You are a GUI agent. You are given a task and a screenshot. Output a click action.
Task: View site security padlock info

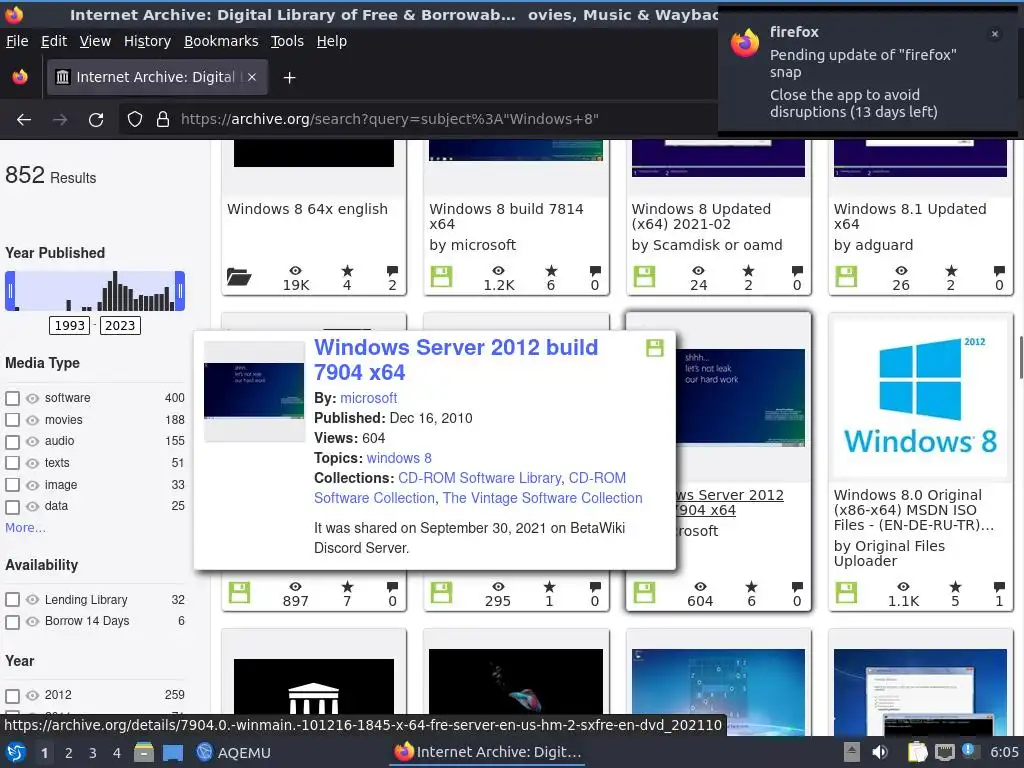163,120
